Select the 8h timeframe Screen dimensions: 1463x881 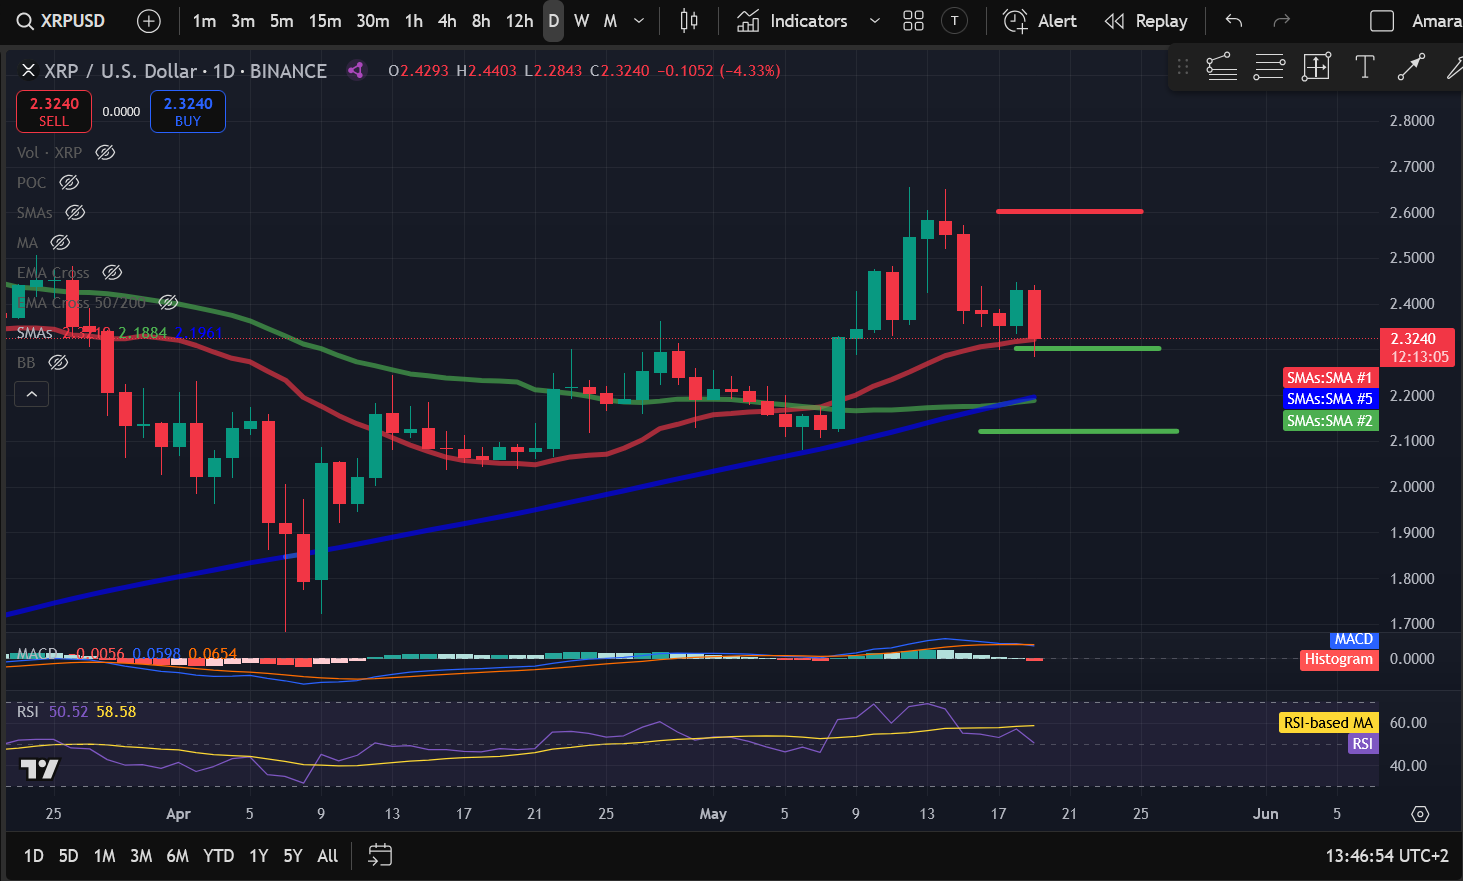pyautogui.click(x=481, y=21)
